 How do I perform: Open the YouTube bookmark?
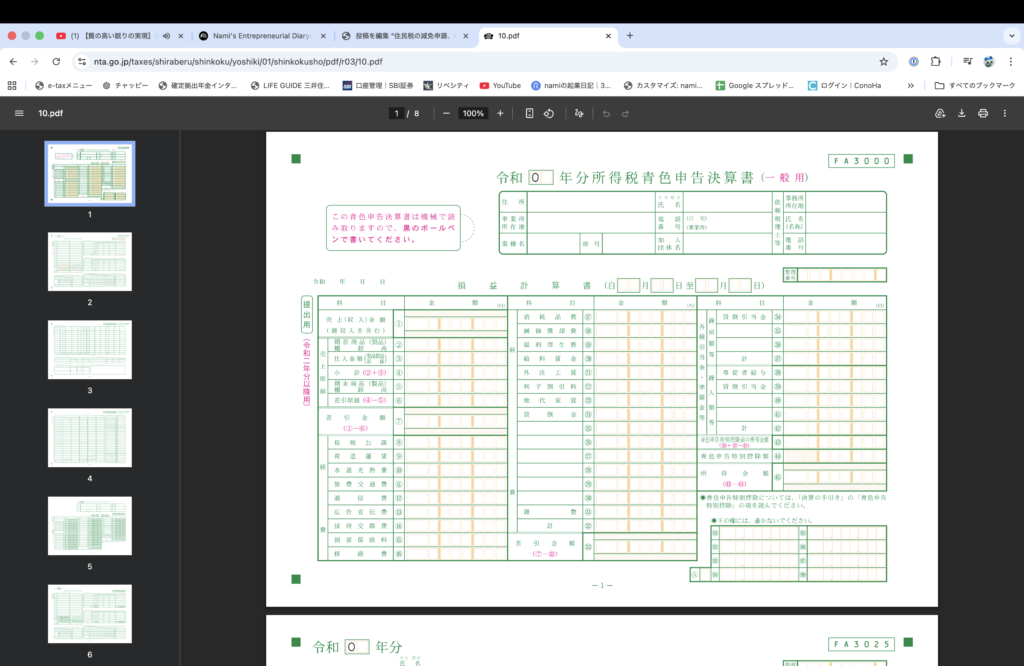[500, 85]
